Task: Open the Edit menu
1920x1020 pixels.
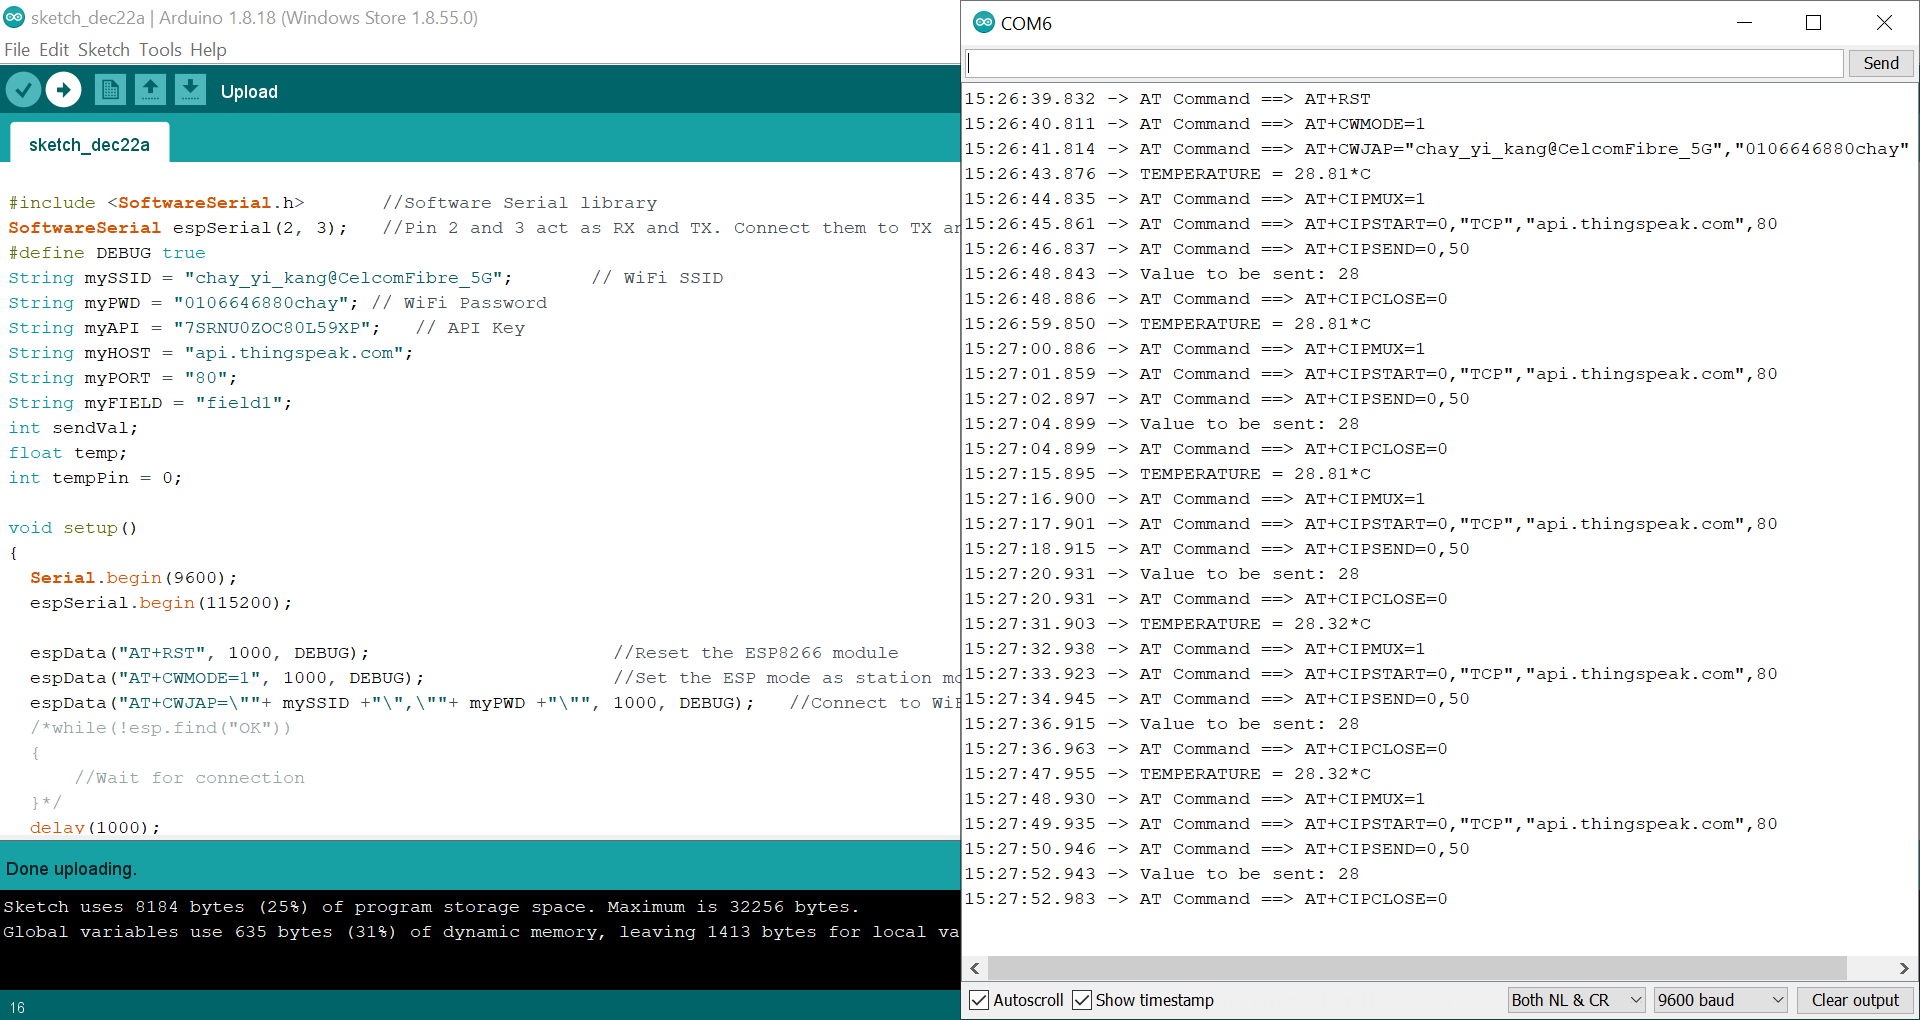Action: (x=54, y=50)
